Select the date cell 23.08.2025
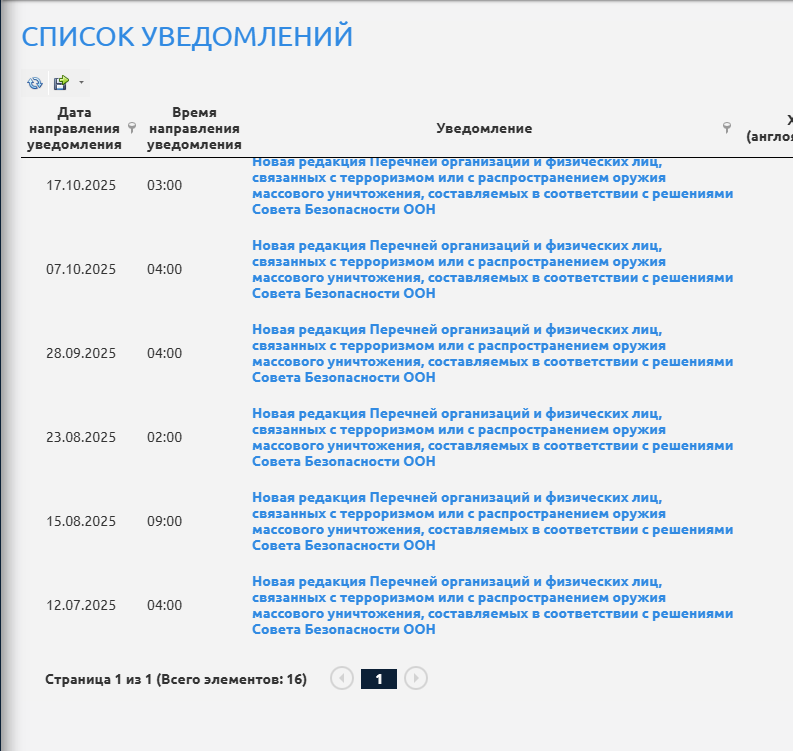Screen dimensions: 793x751 [81, 437]
